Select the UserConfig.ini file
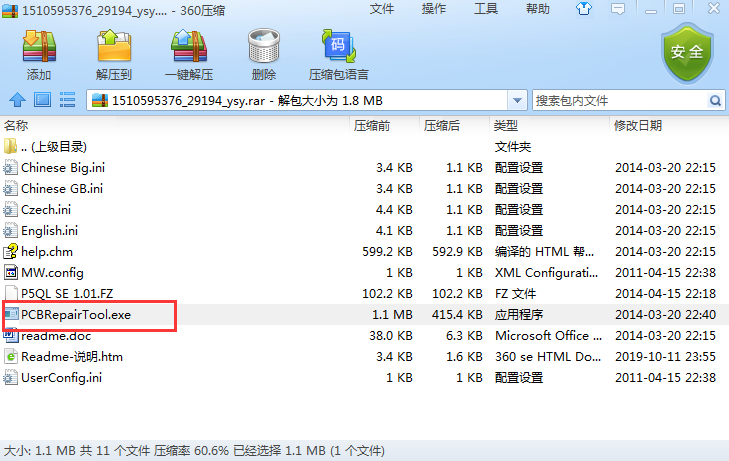Screen dimensions: 729x461 click(364, 377)
